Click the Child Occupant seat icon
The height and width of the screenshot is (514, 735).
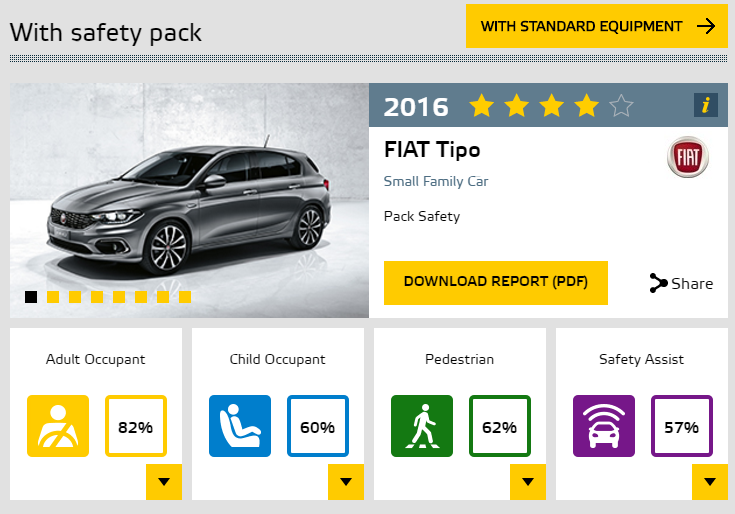point(240,426)
